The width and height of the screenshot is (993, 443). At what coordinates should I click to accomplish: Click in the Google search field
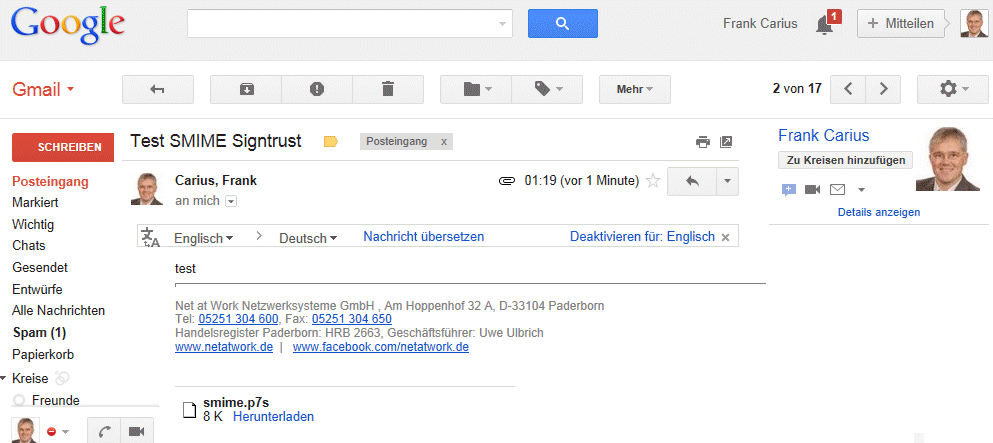(x=350, y=23)
